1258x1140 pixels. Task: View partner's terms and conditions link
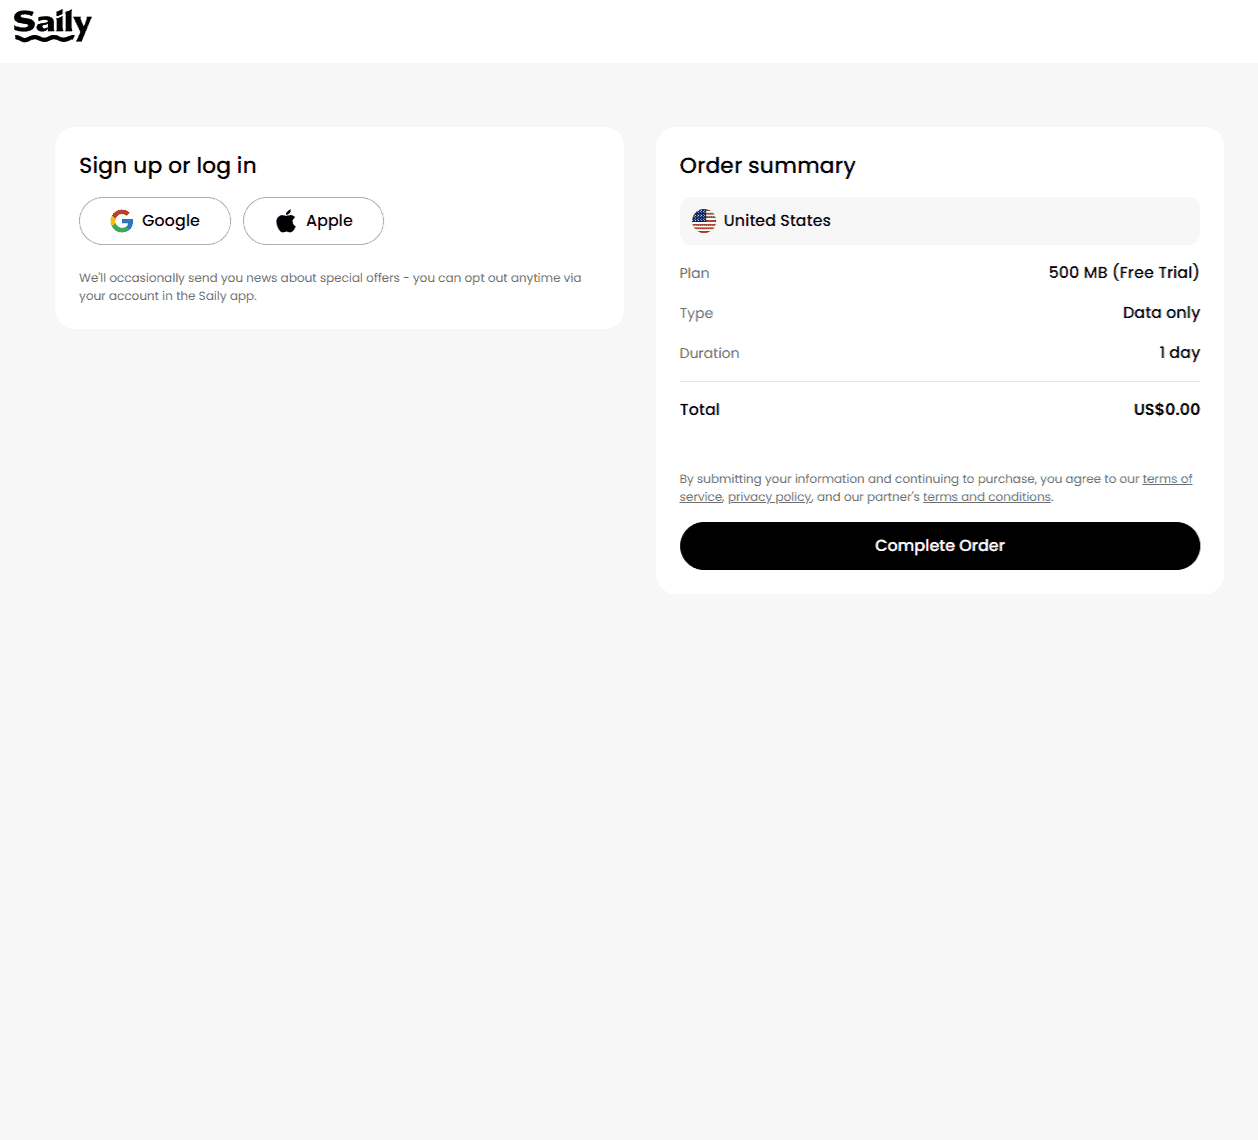pos(987,497)
